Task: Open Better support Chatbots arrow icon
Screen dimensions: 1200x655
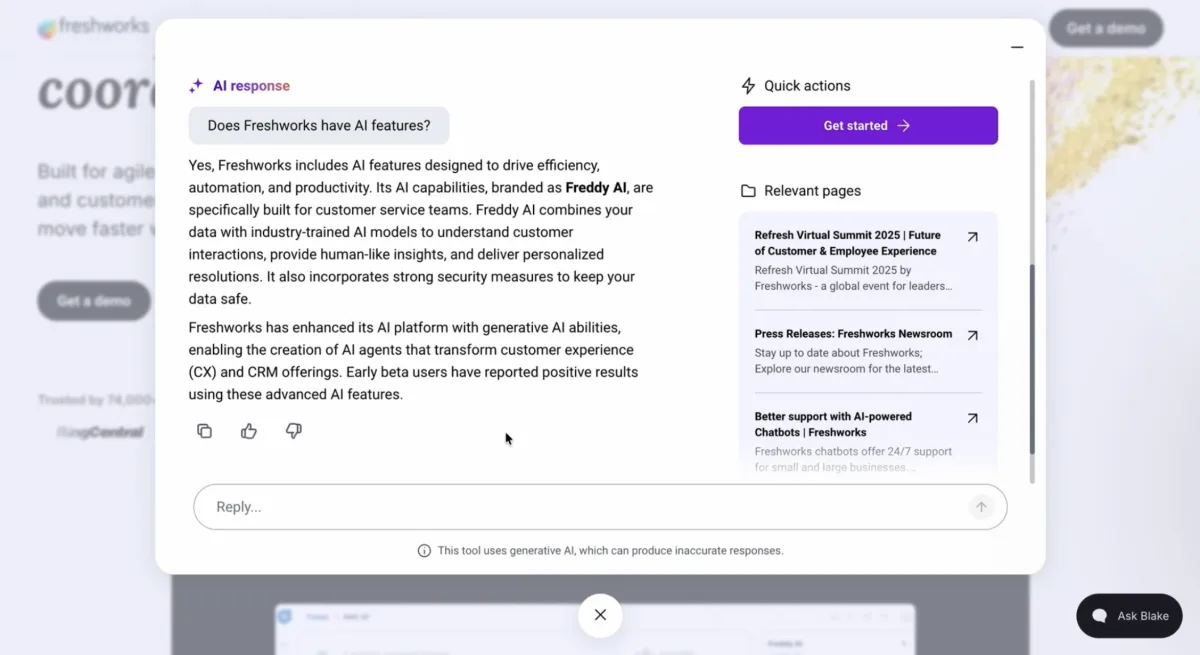Action: tap(972, 418)
